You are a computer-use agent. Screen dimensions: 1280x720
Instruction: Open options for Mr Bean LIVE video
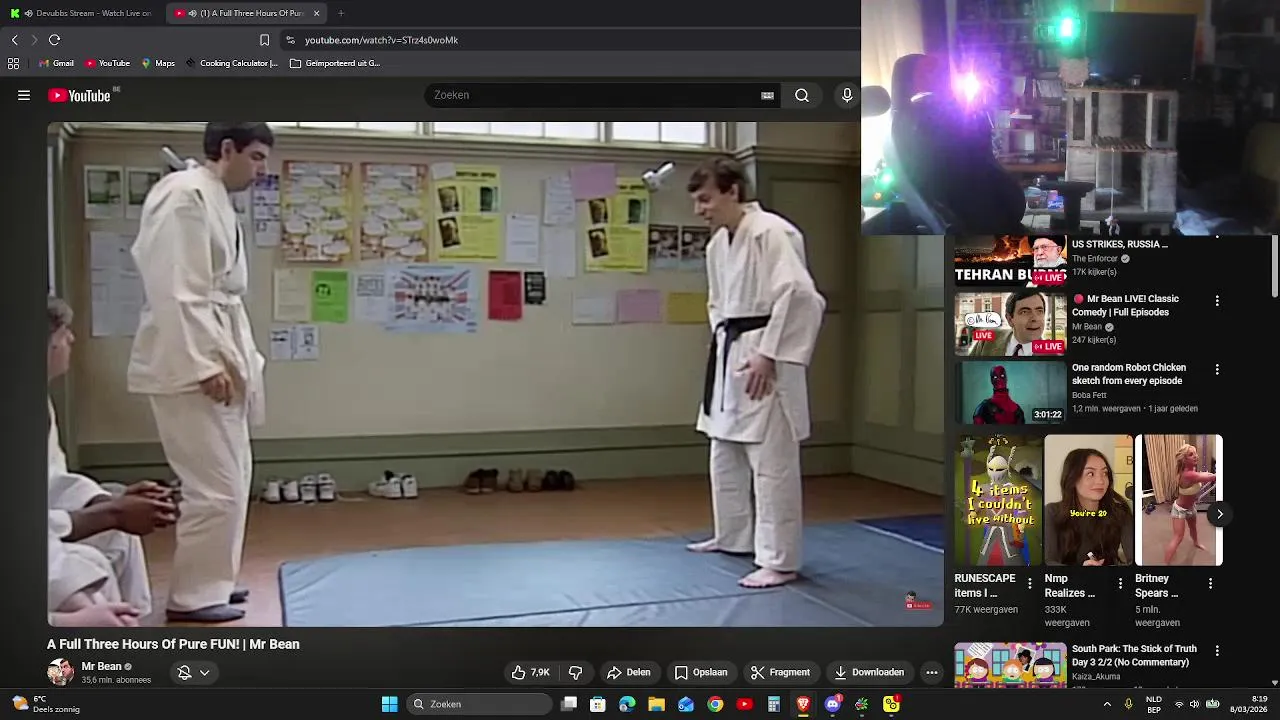coord(1217,300)
